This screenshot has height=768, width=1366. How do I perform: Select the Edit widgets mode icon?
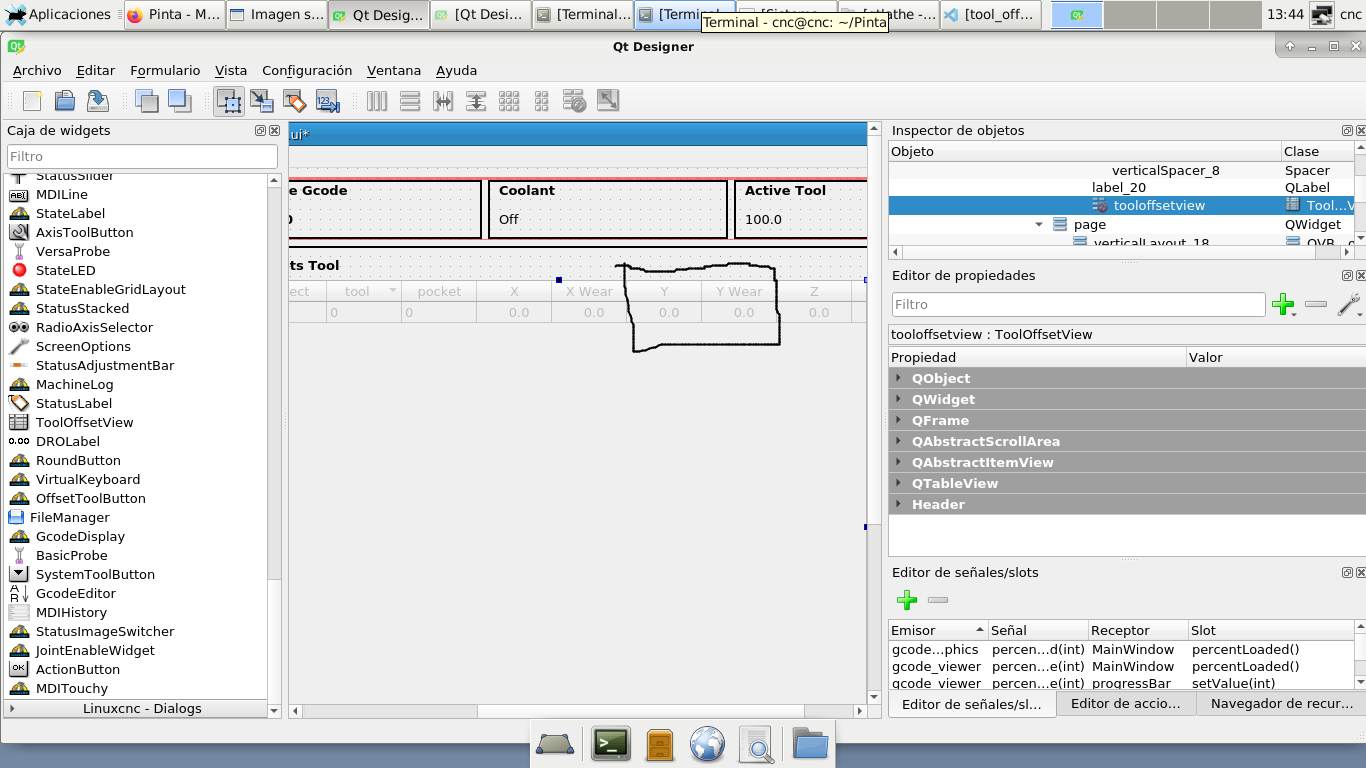coord(229,100)
